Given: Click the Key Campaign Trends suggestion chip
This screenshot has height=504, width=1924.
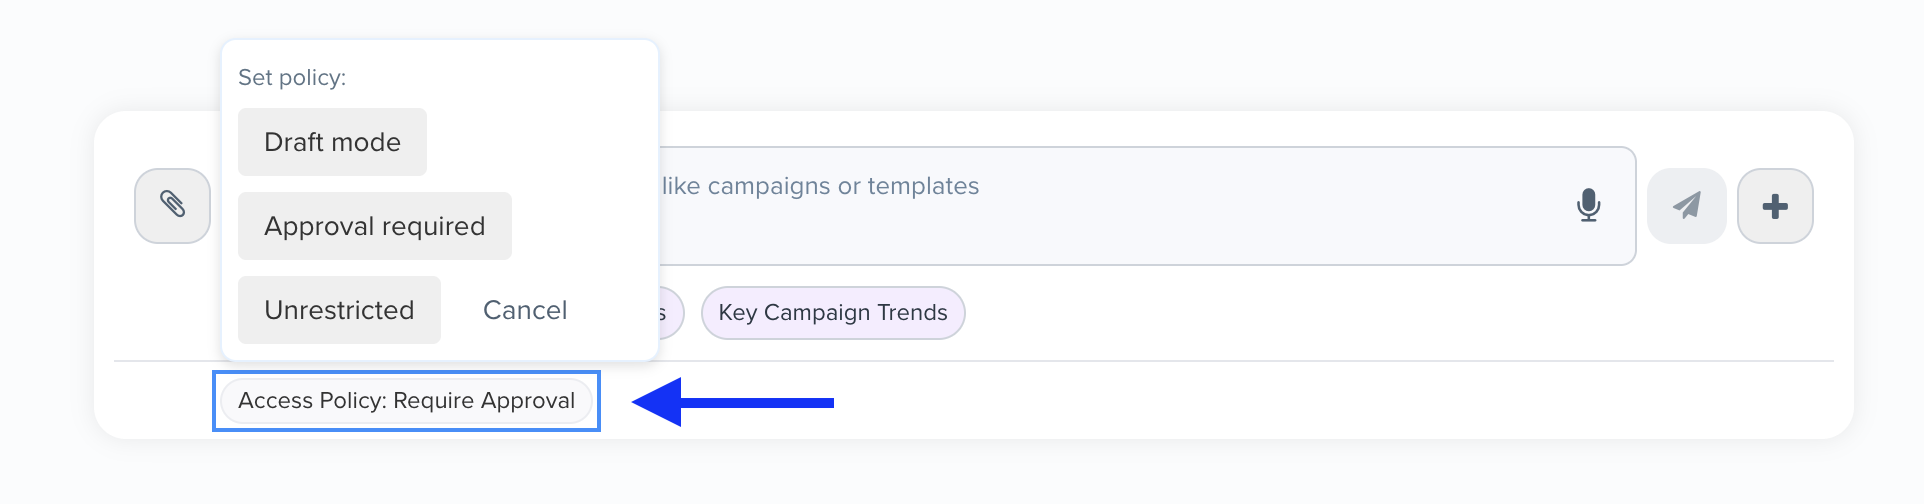Looking at the screenshot, I should (x=832, y=313).
